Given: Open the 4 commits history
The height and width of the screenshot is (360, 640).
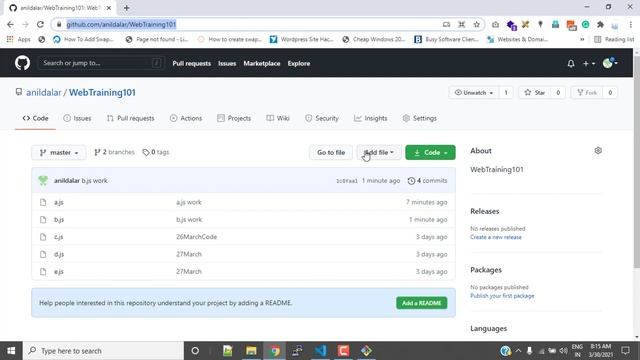Looking at the screenshot, I should pyautogui.click(x=427, y=181).
